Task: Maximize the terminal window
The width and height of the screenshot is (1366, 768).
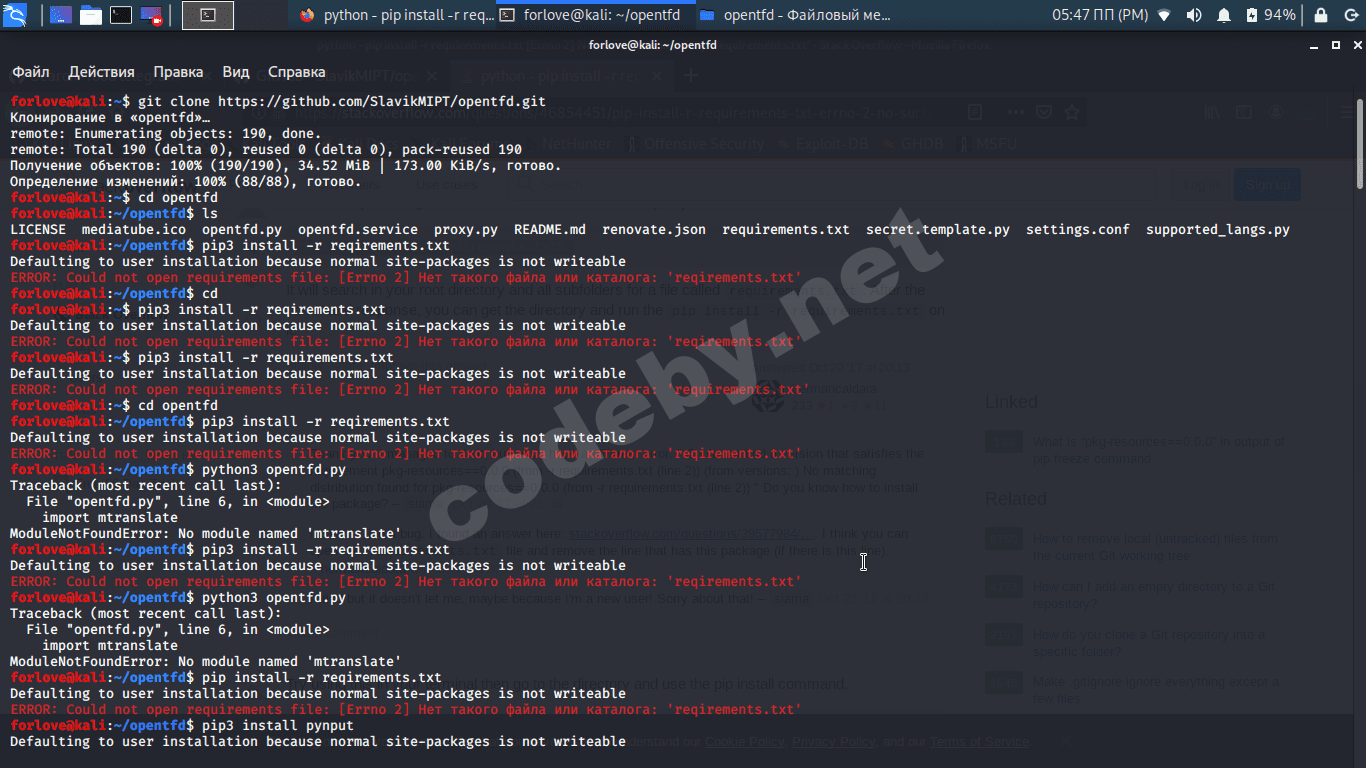Action: [x=1334, y=45]
